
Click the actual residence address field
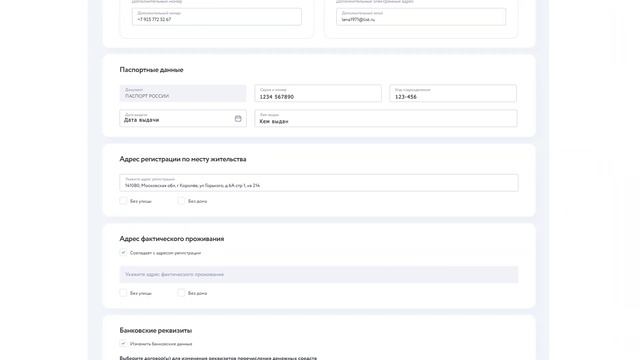click(x=319, y=274)
